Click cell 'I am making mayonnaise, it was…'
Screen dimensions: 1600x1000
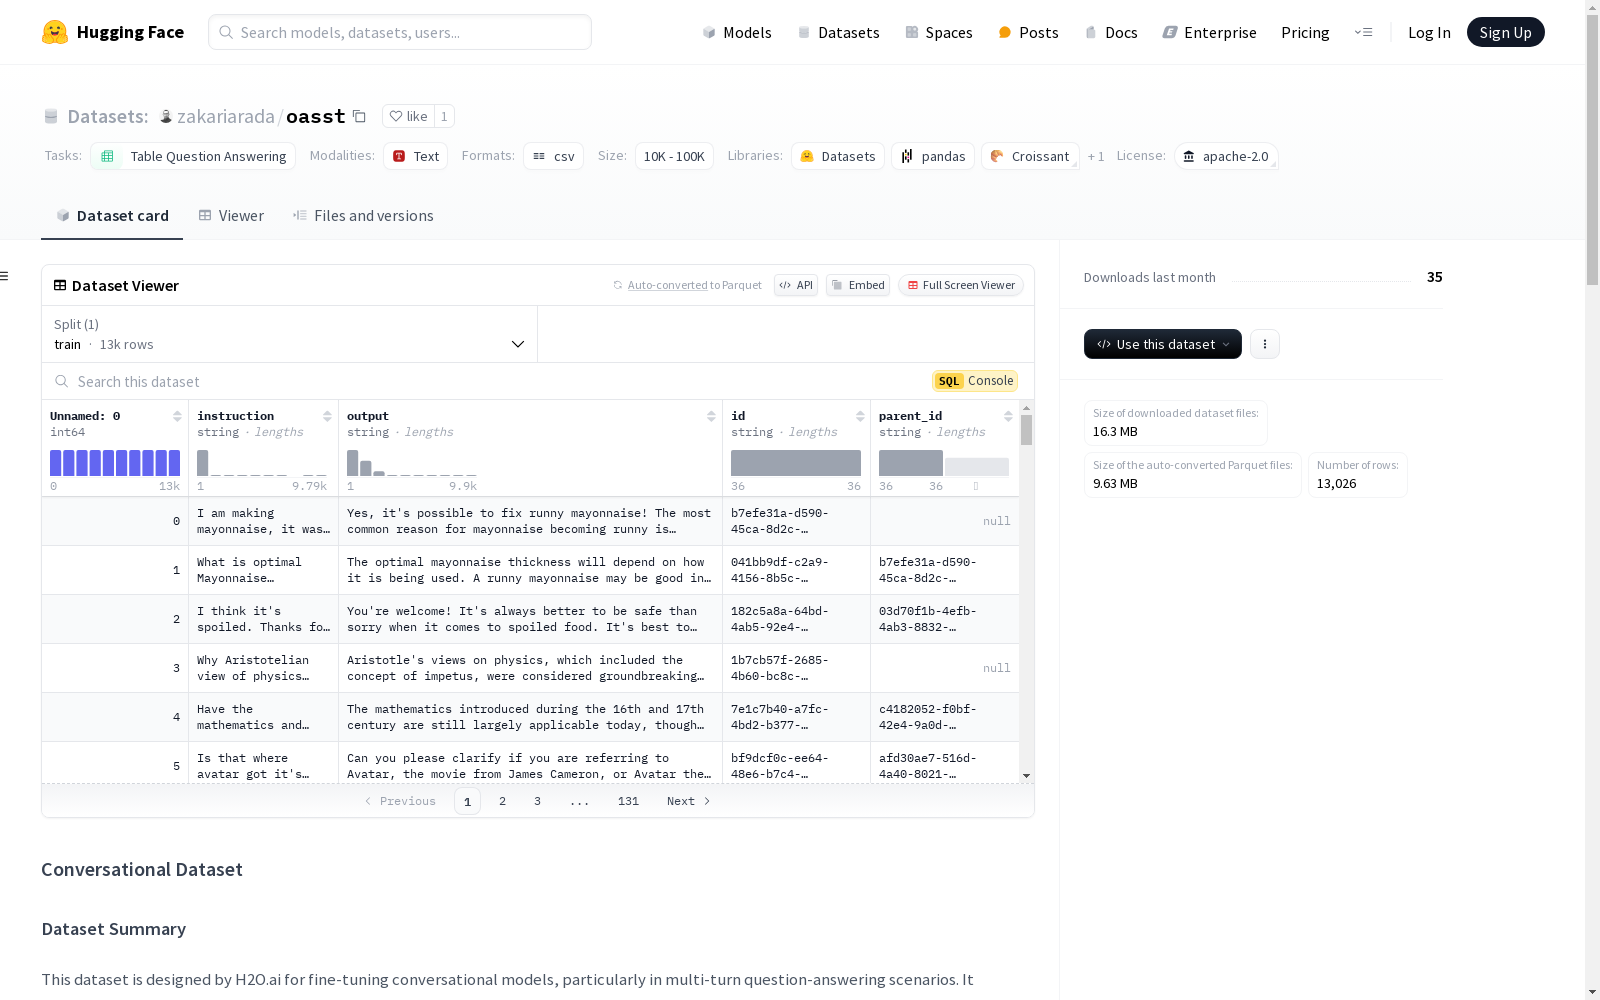point(263,521)
